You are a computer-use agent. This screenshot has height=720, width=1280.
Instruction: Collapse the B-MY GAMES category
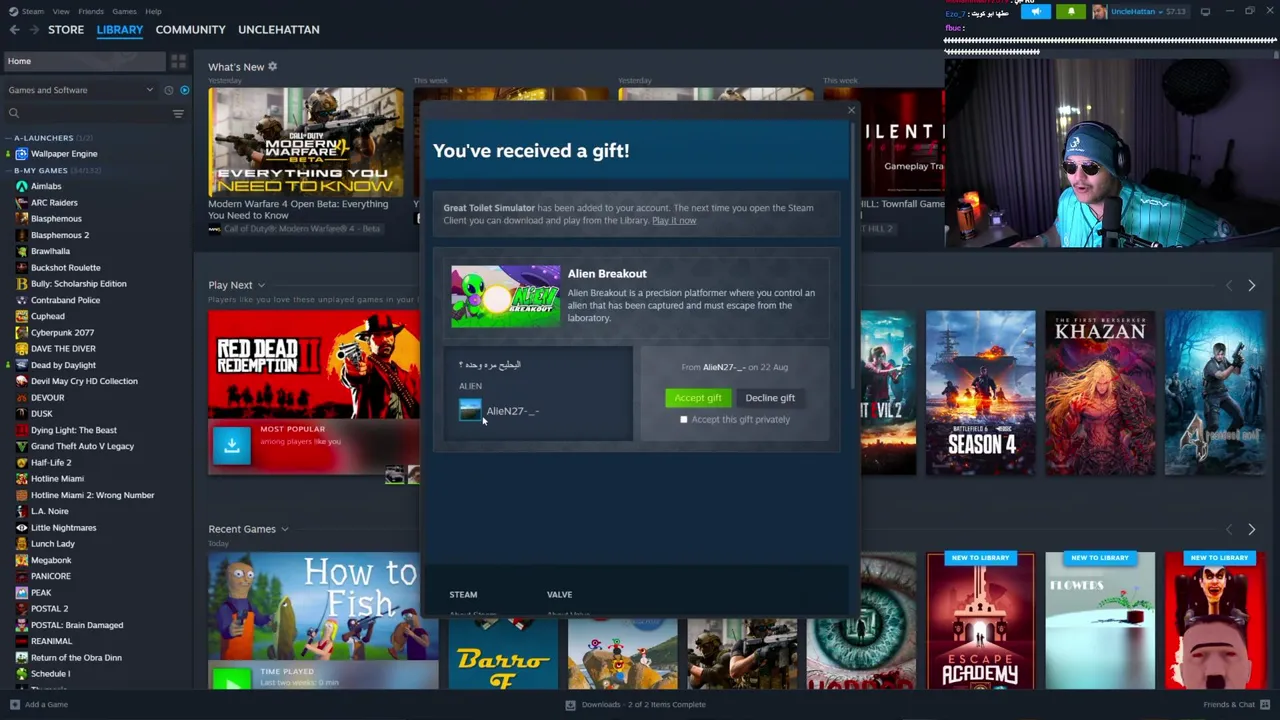[8, 171]
